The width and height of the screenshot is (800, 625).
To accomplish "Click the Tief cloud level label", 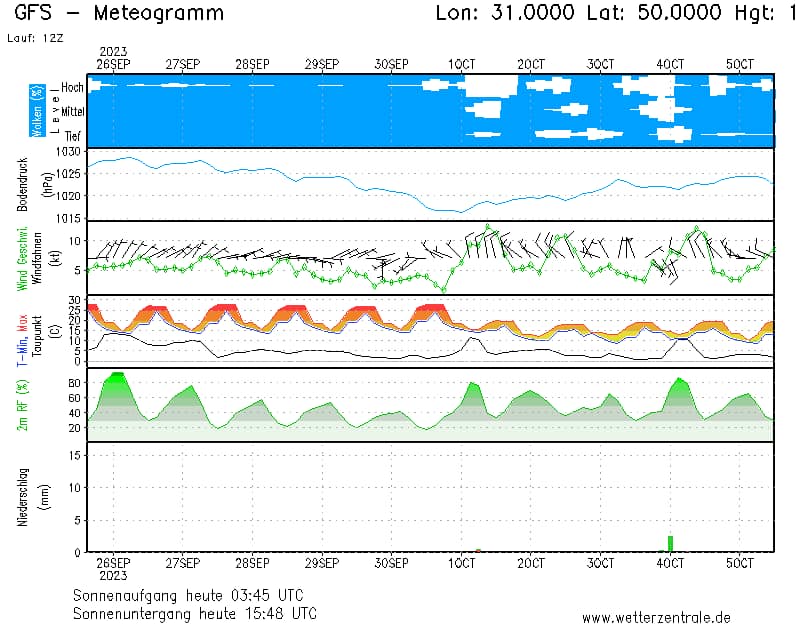I will [74, 135].
